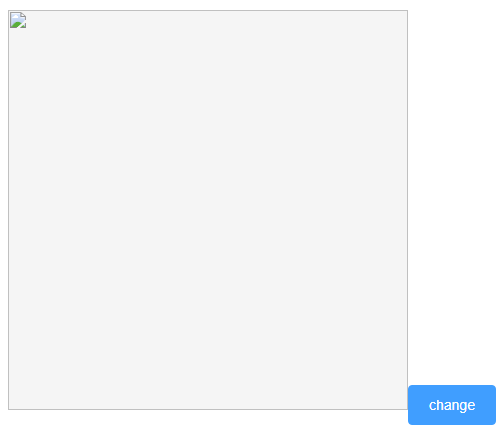Focus the large bordered image container
The image size is (503, 439).
click(208, 210)
